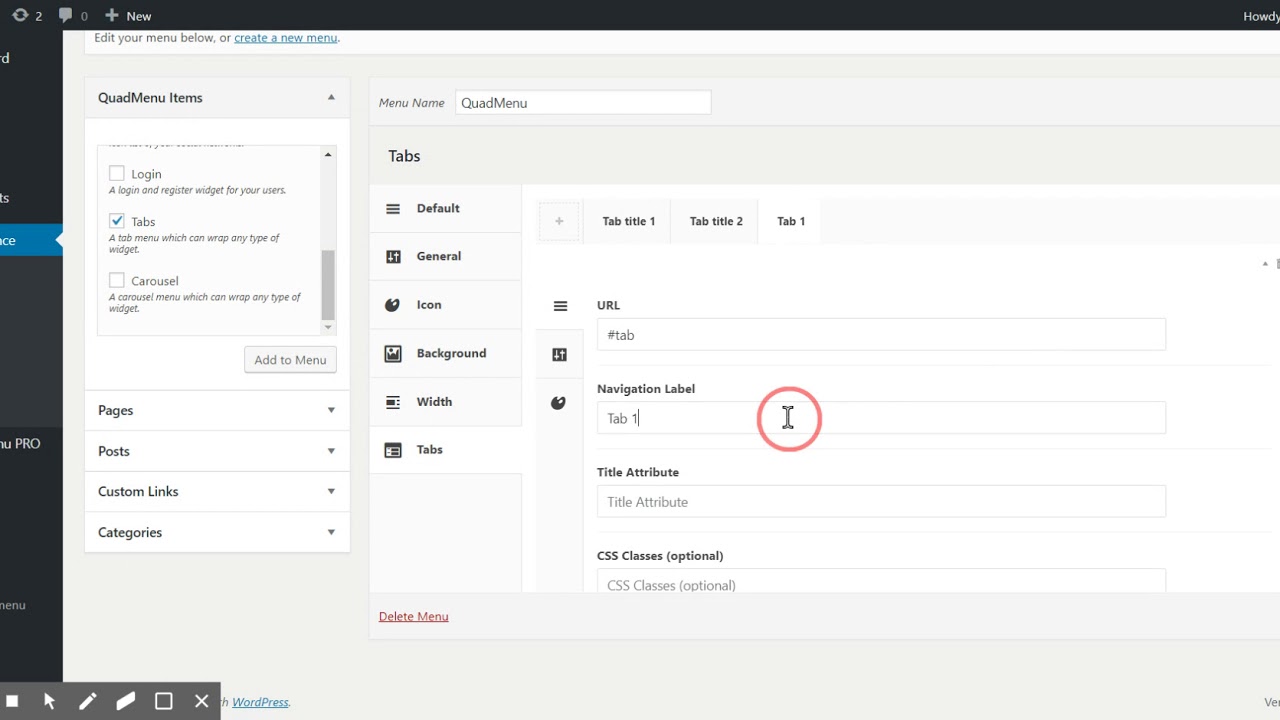
Task: Click the items list scroll down arrow
Action: [327, 327]
